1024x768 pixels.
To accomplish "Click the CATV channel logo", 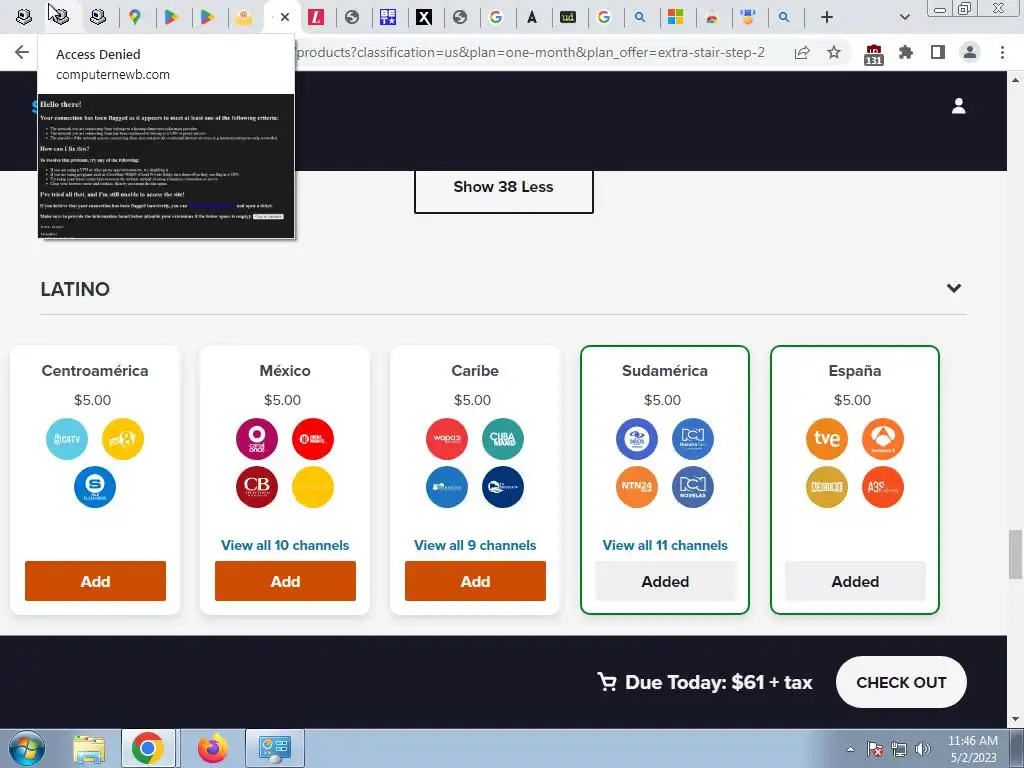I will click(x=67, y=439).
